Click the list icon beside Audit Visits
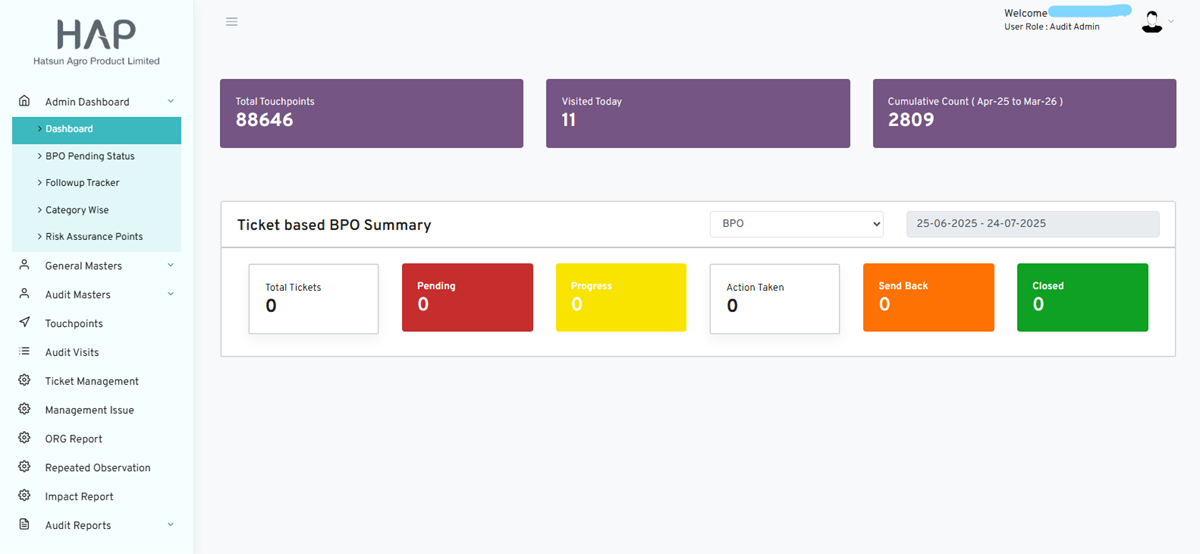 [25, 352]
